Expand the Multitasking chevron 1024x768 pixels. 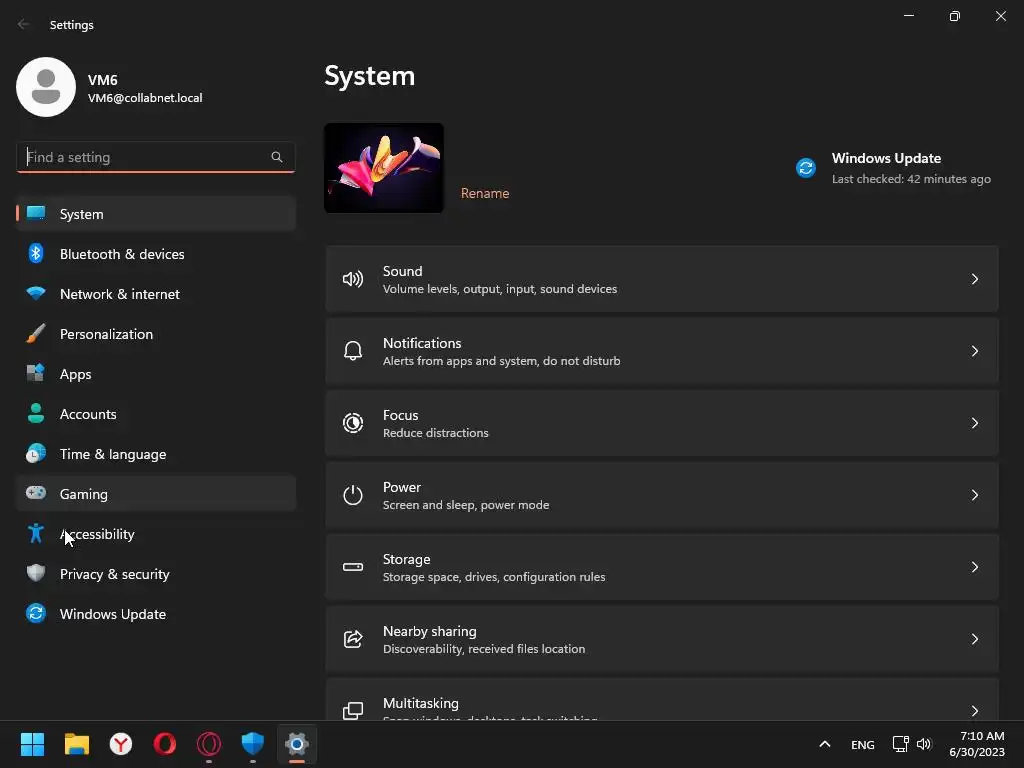(974, 711)
